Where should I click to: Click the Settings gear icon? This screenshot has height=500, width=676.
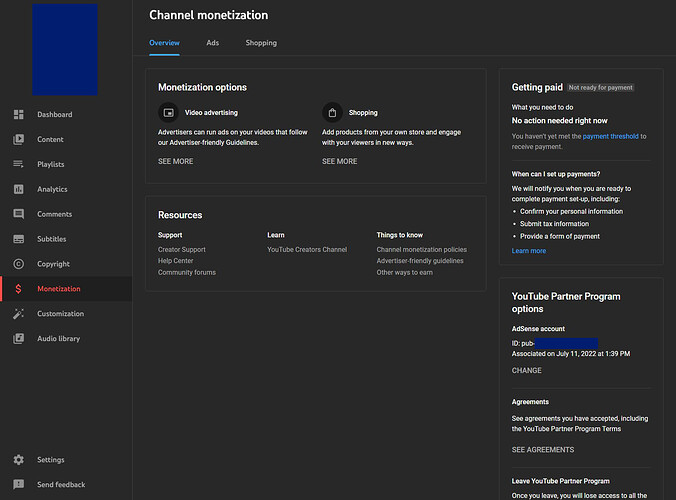tap(19, 459)
